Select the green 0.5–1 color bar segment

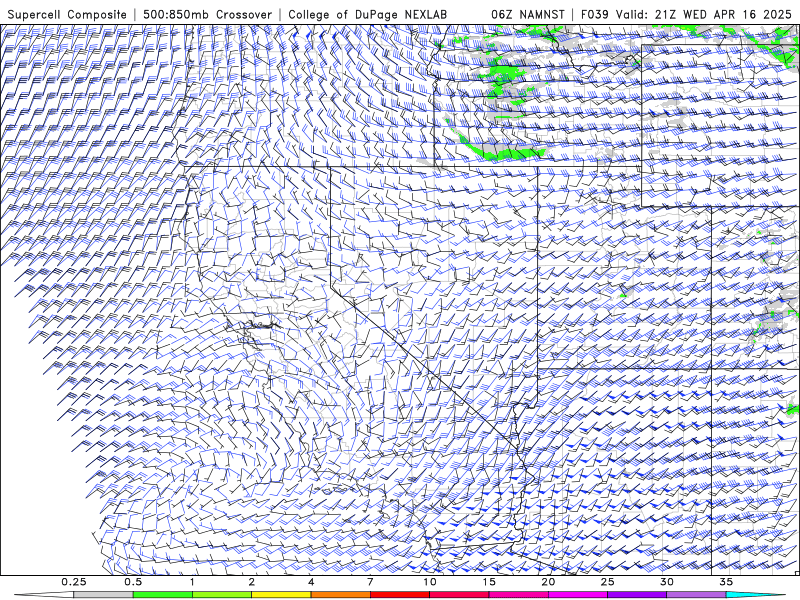click(162, 595)
